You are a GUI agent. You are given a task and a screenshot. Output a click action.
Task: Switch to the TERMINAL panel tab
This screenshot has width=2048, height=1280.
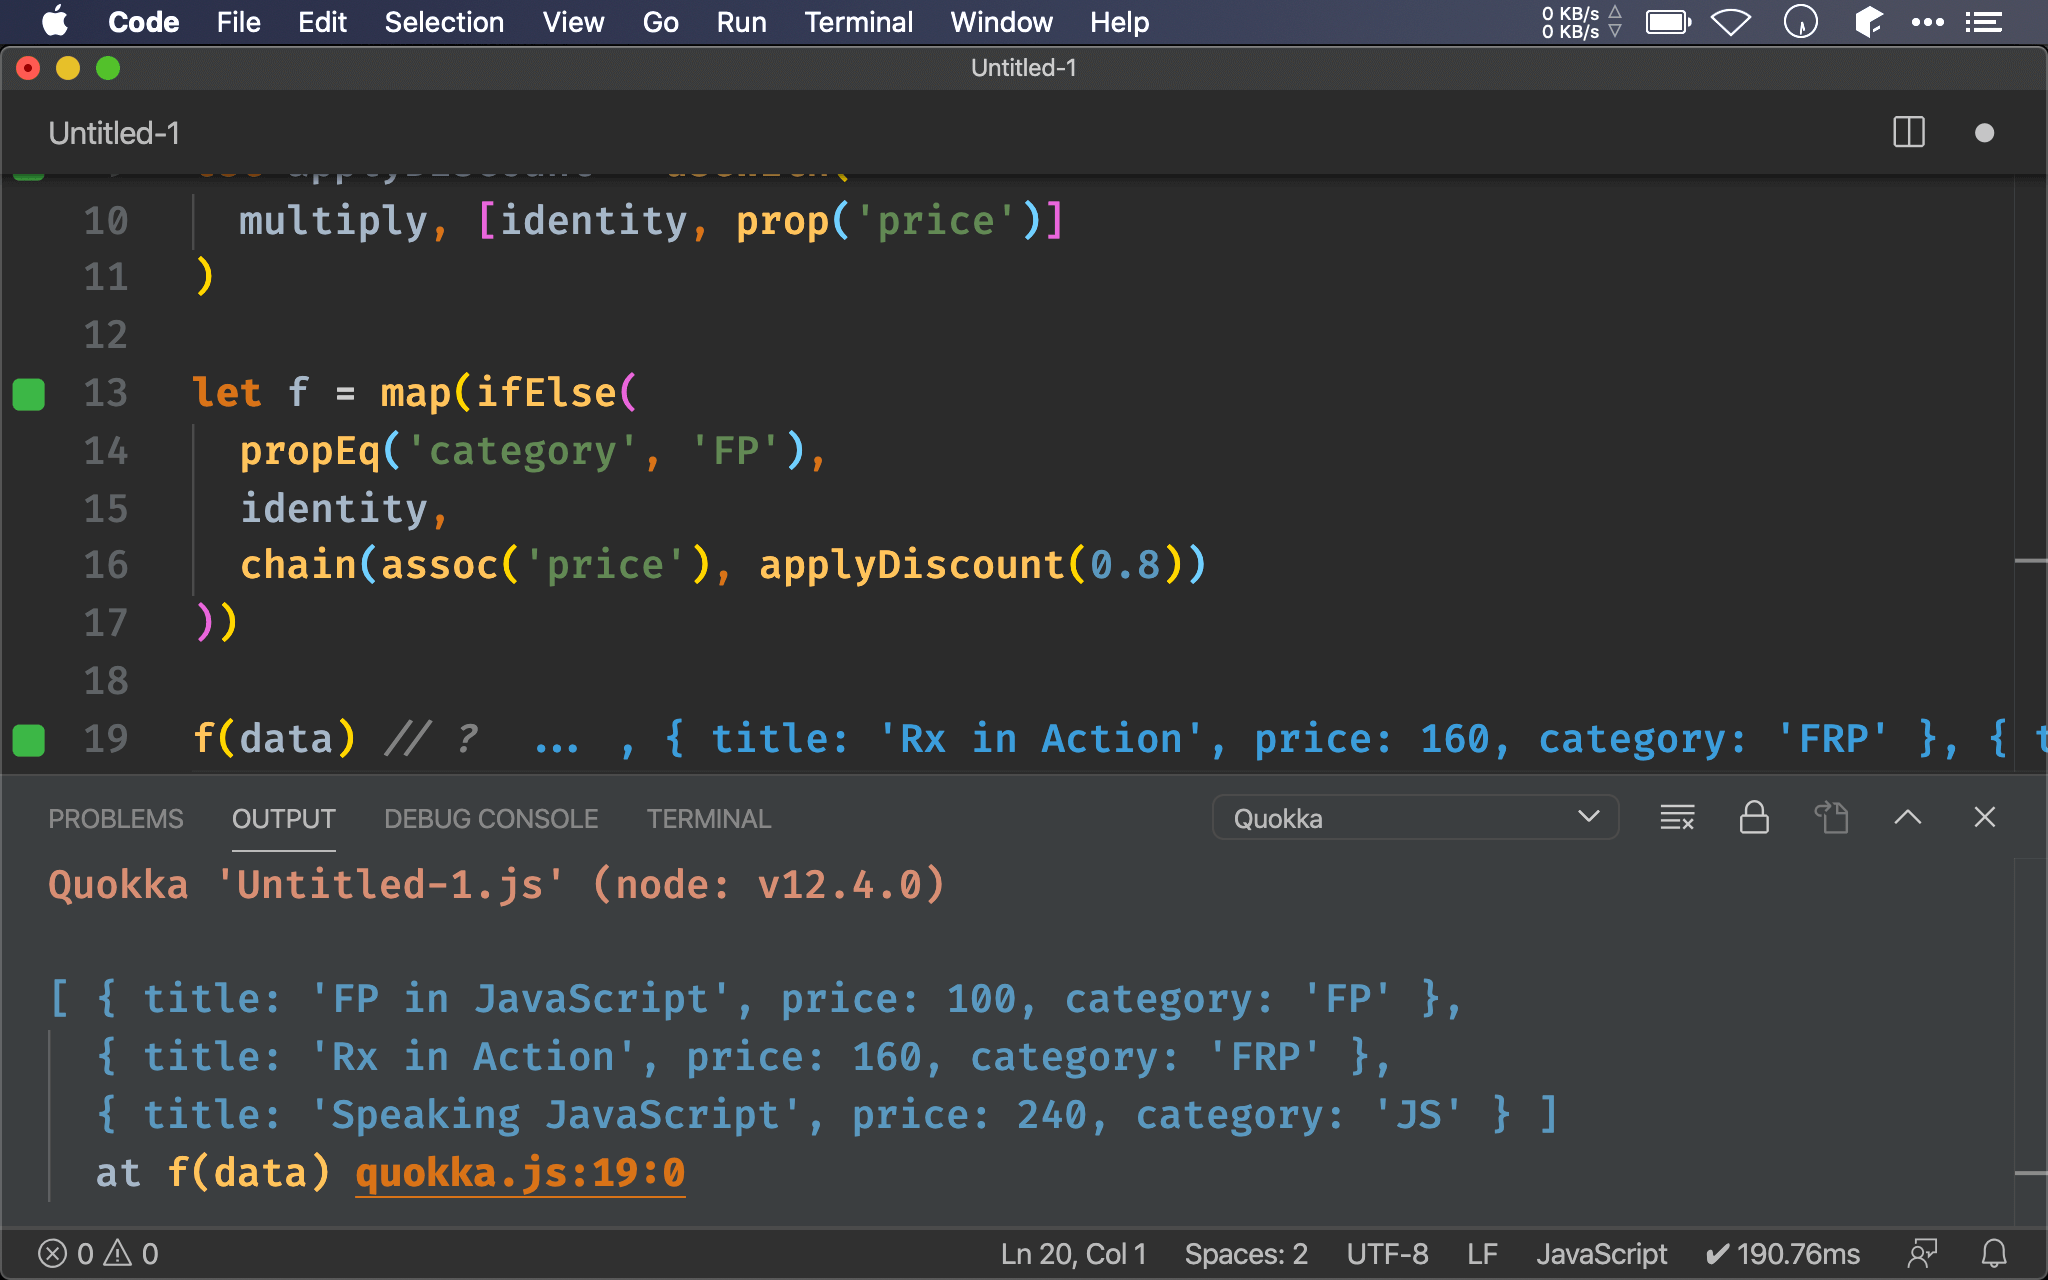click(x=708, y=819)
